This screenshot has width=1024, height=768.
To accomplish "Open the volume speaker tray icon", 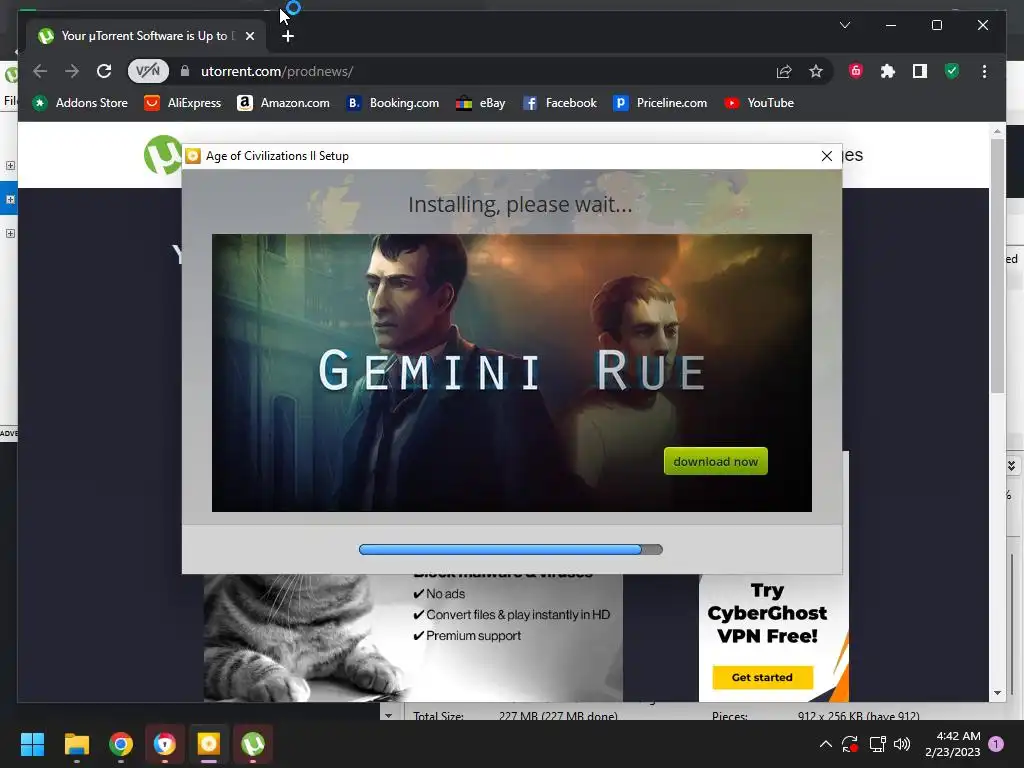I will point(902,744).
